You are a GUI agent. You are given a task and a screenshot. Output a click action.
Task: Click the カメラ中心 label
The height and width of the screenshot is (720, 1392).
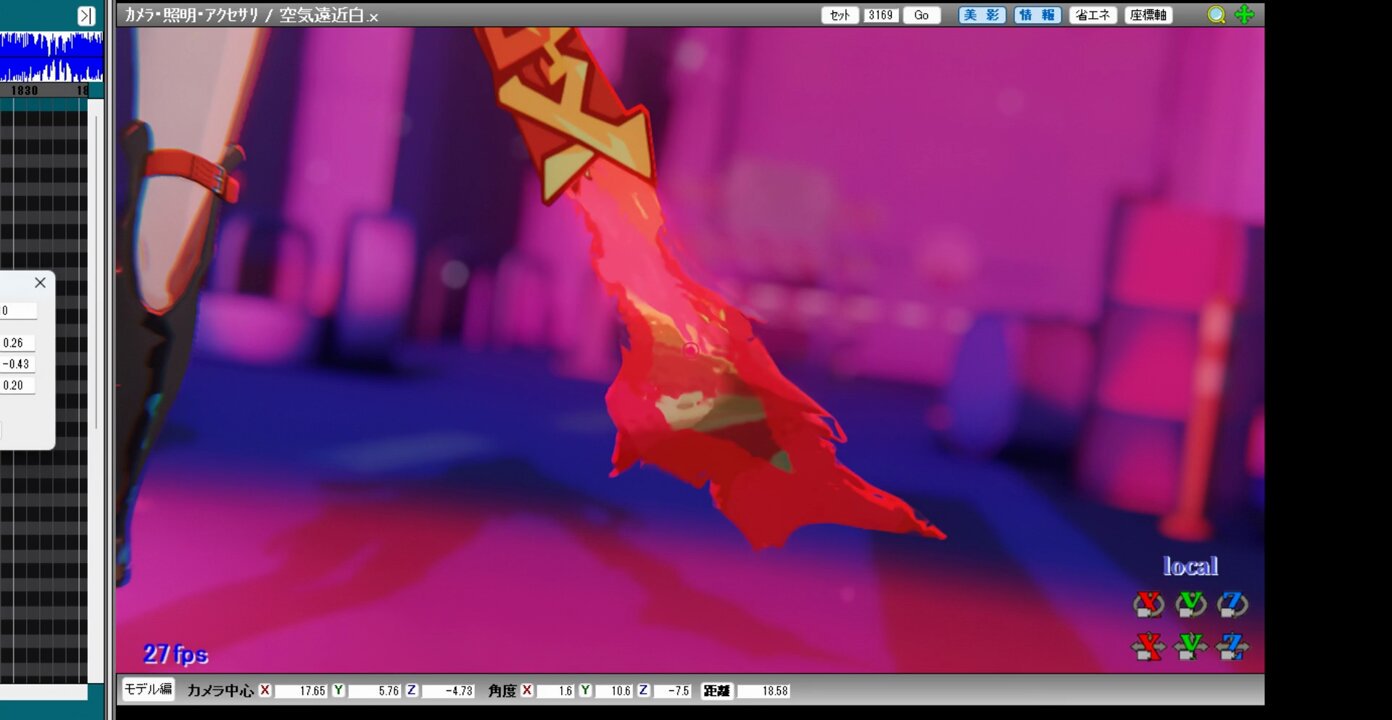pos(220,691)
